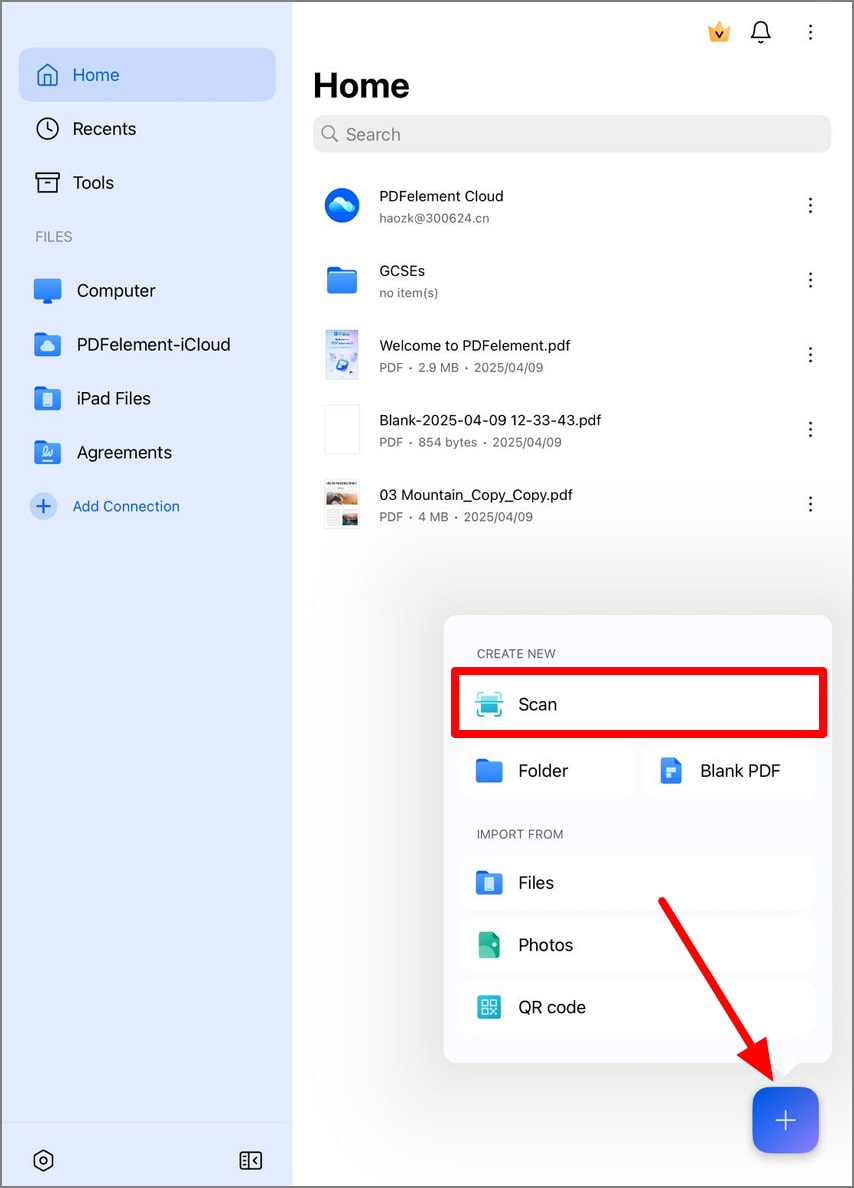
Task: Click Welcome to PDFelement.pdf thumbnail
Action: coord(342,355)
